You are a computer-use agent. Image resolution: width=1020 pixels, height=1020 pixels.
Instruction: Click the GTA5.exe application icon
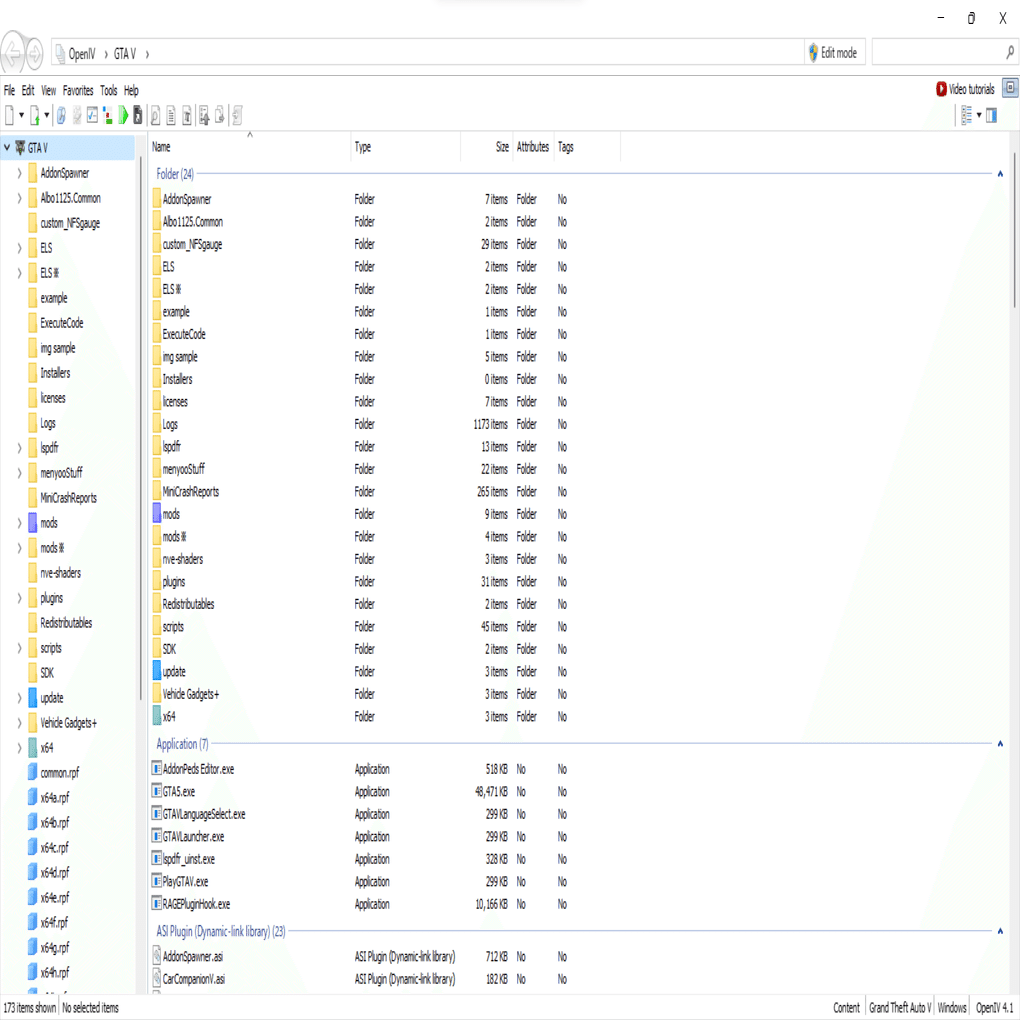pos(157,791)
